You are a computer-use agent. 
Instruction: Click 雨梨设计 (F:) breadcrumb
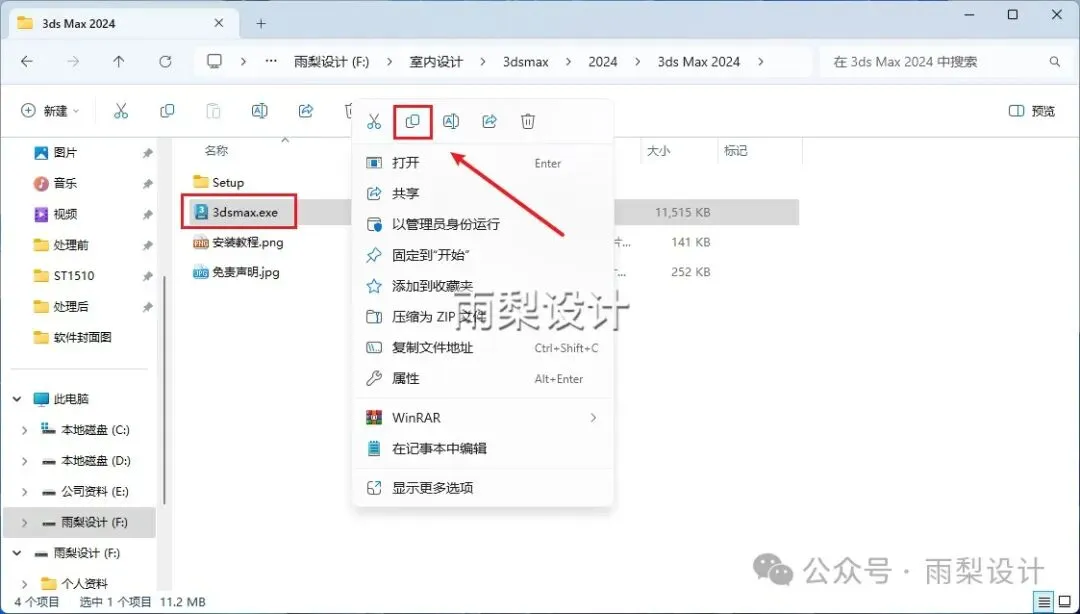pos(331,61)
